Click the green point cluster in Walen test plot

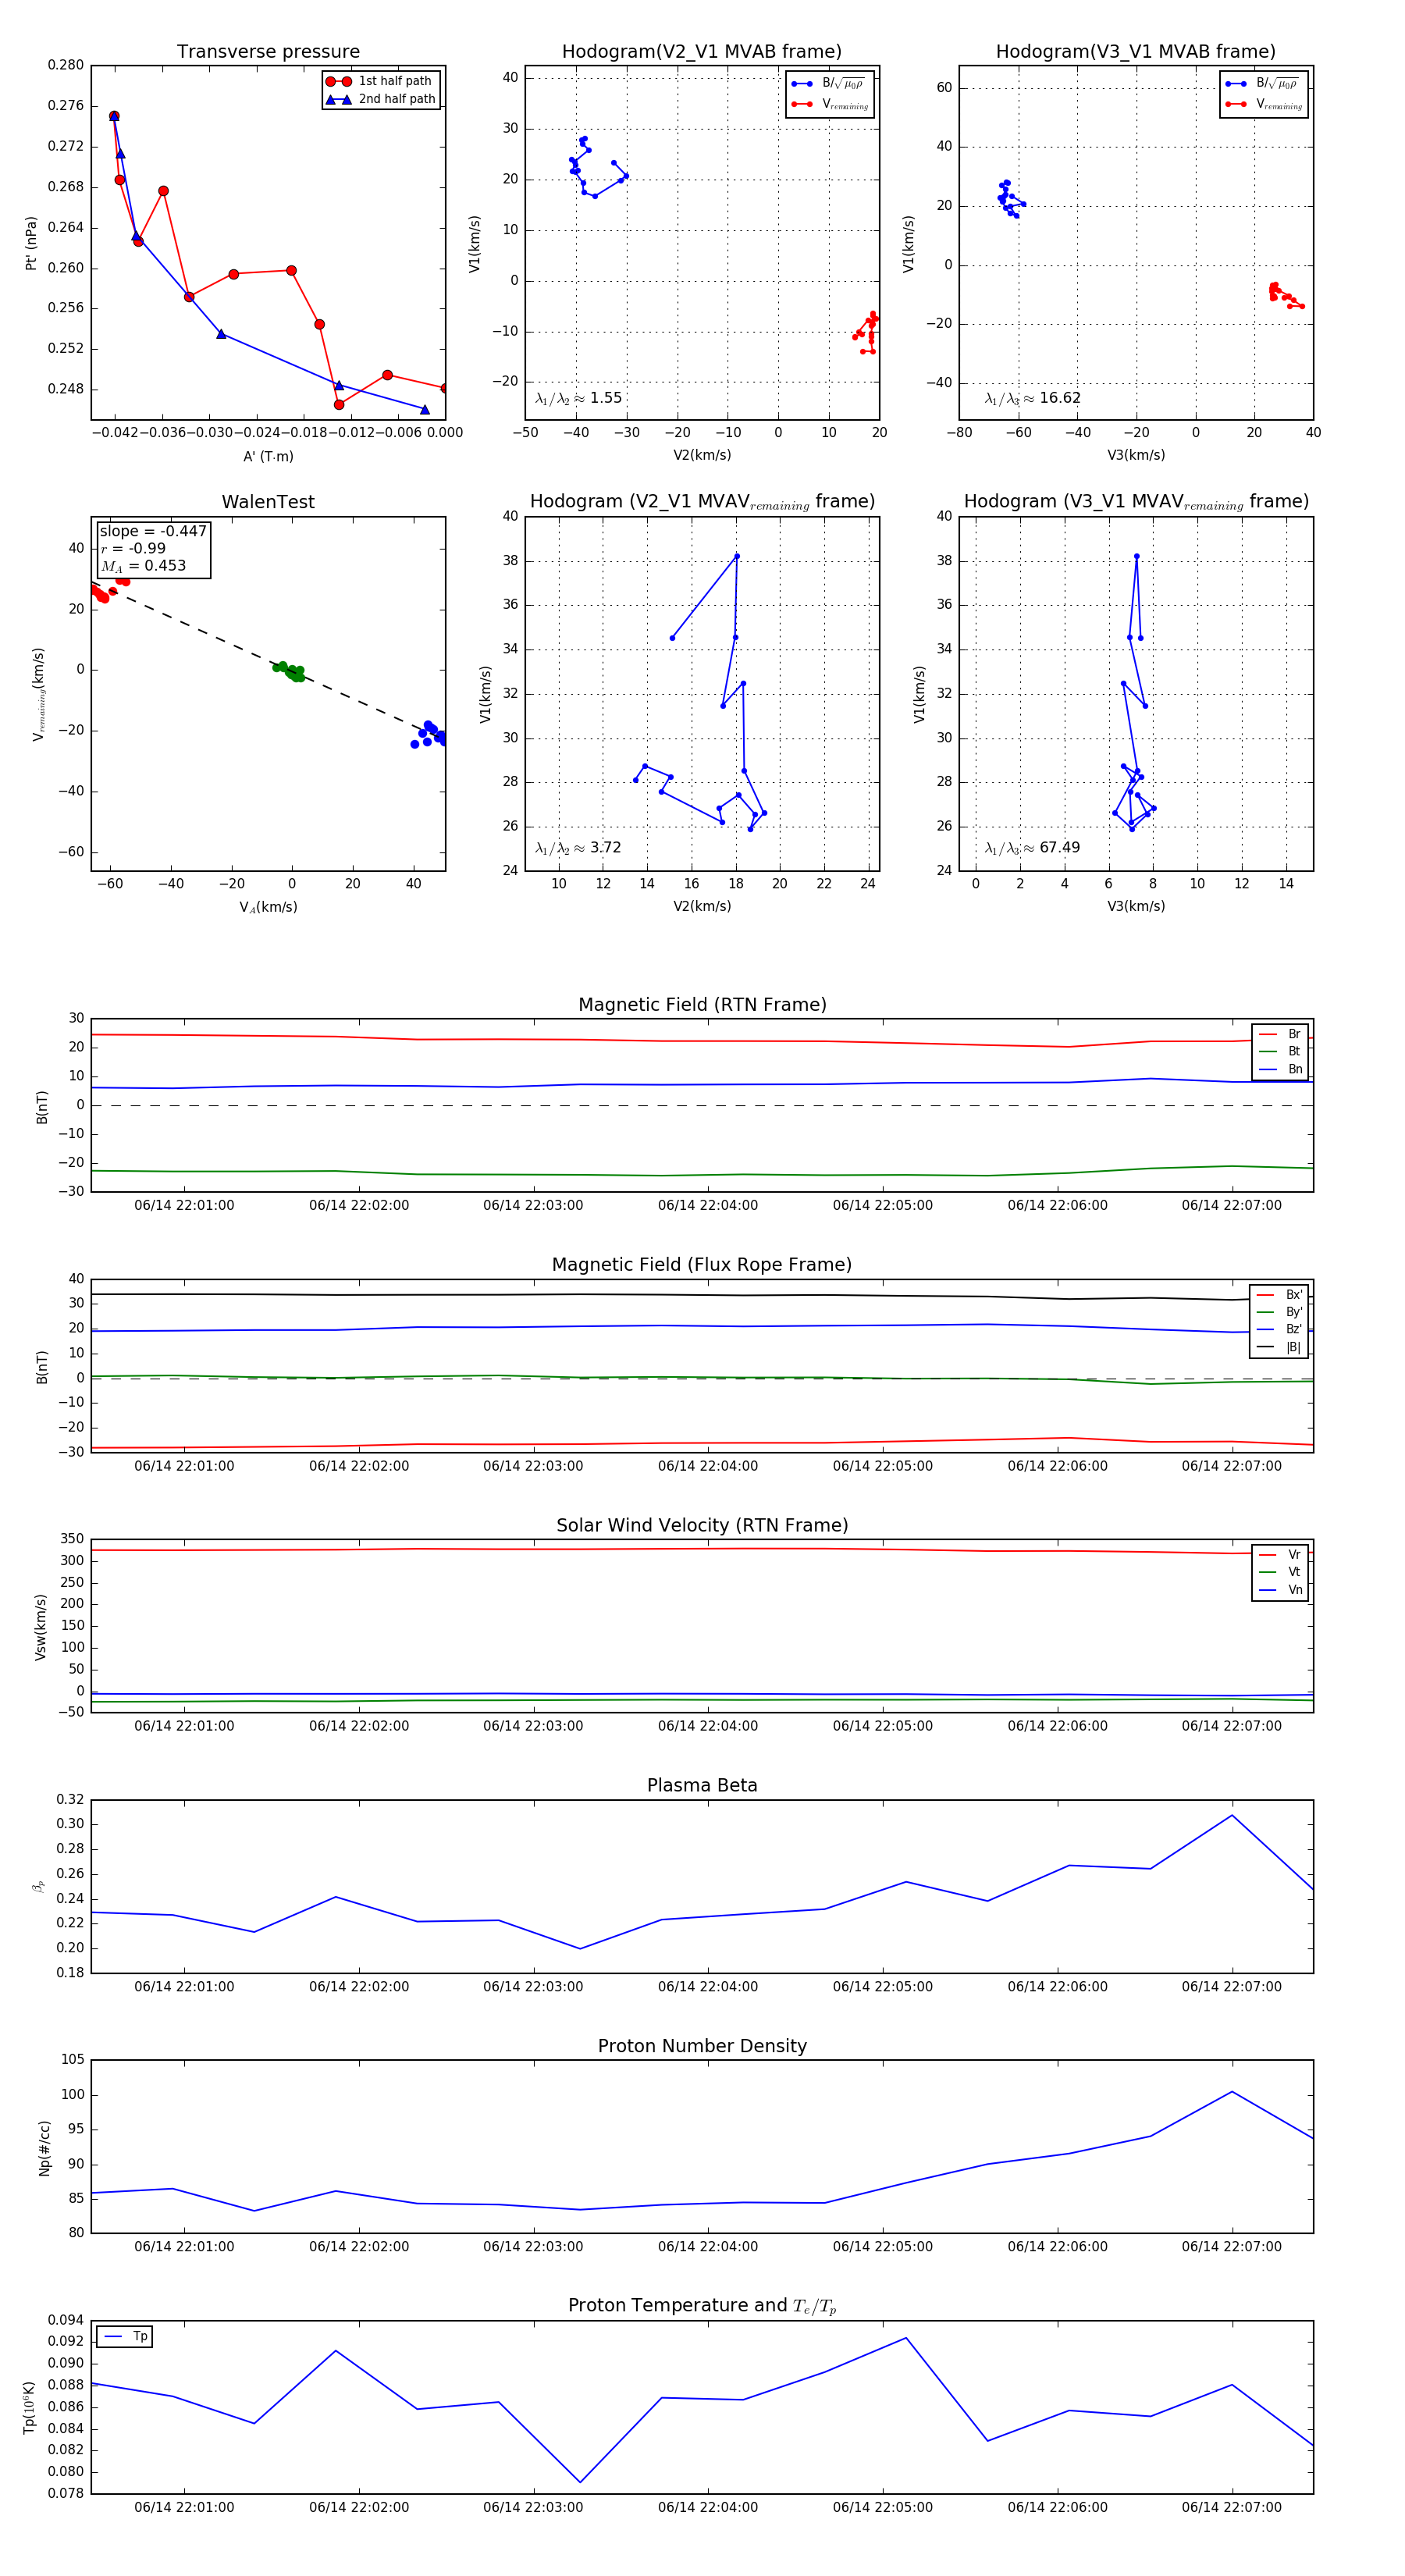pos(289,671)
